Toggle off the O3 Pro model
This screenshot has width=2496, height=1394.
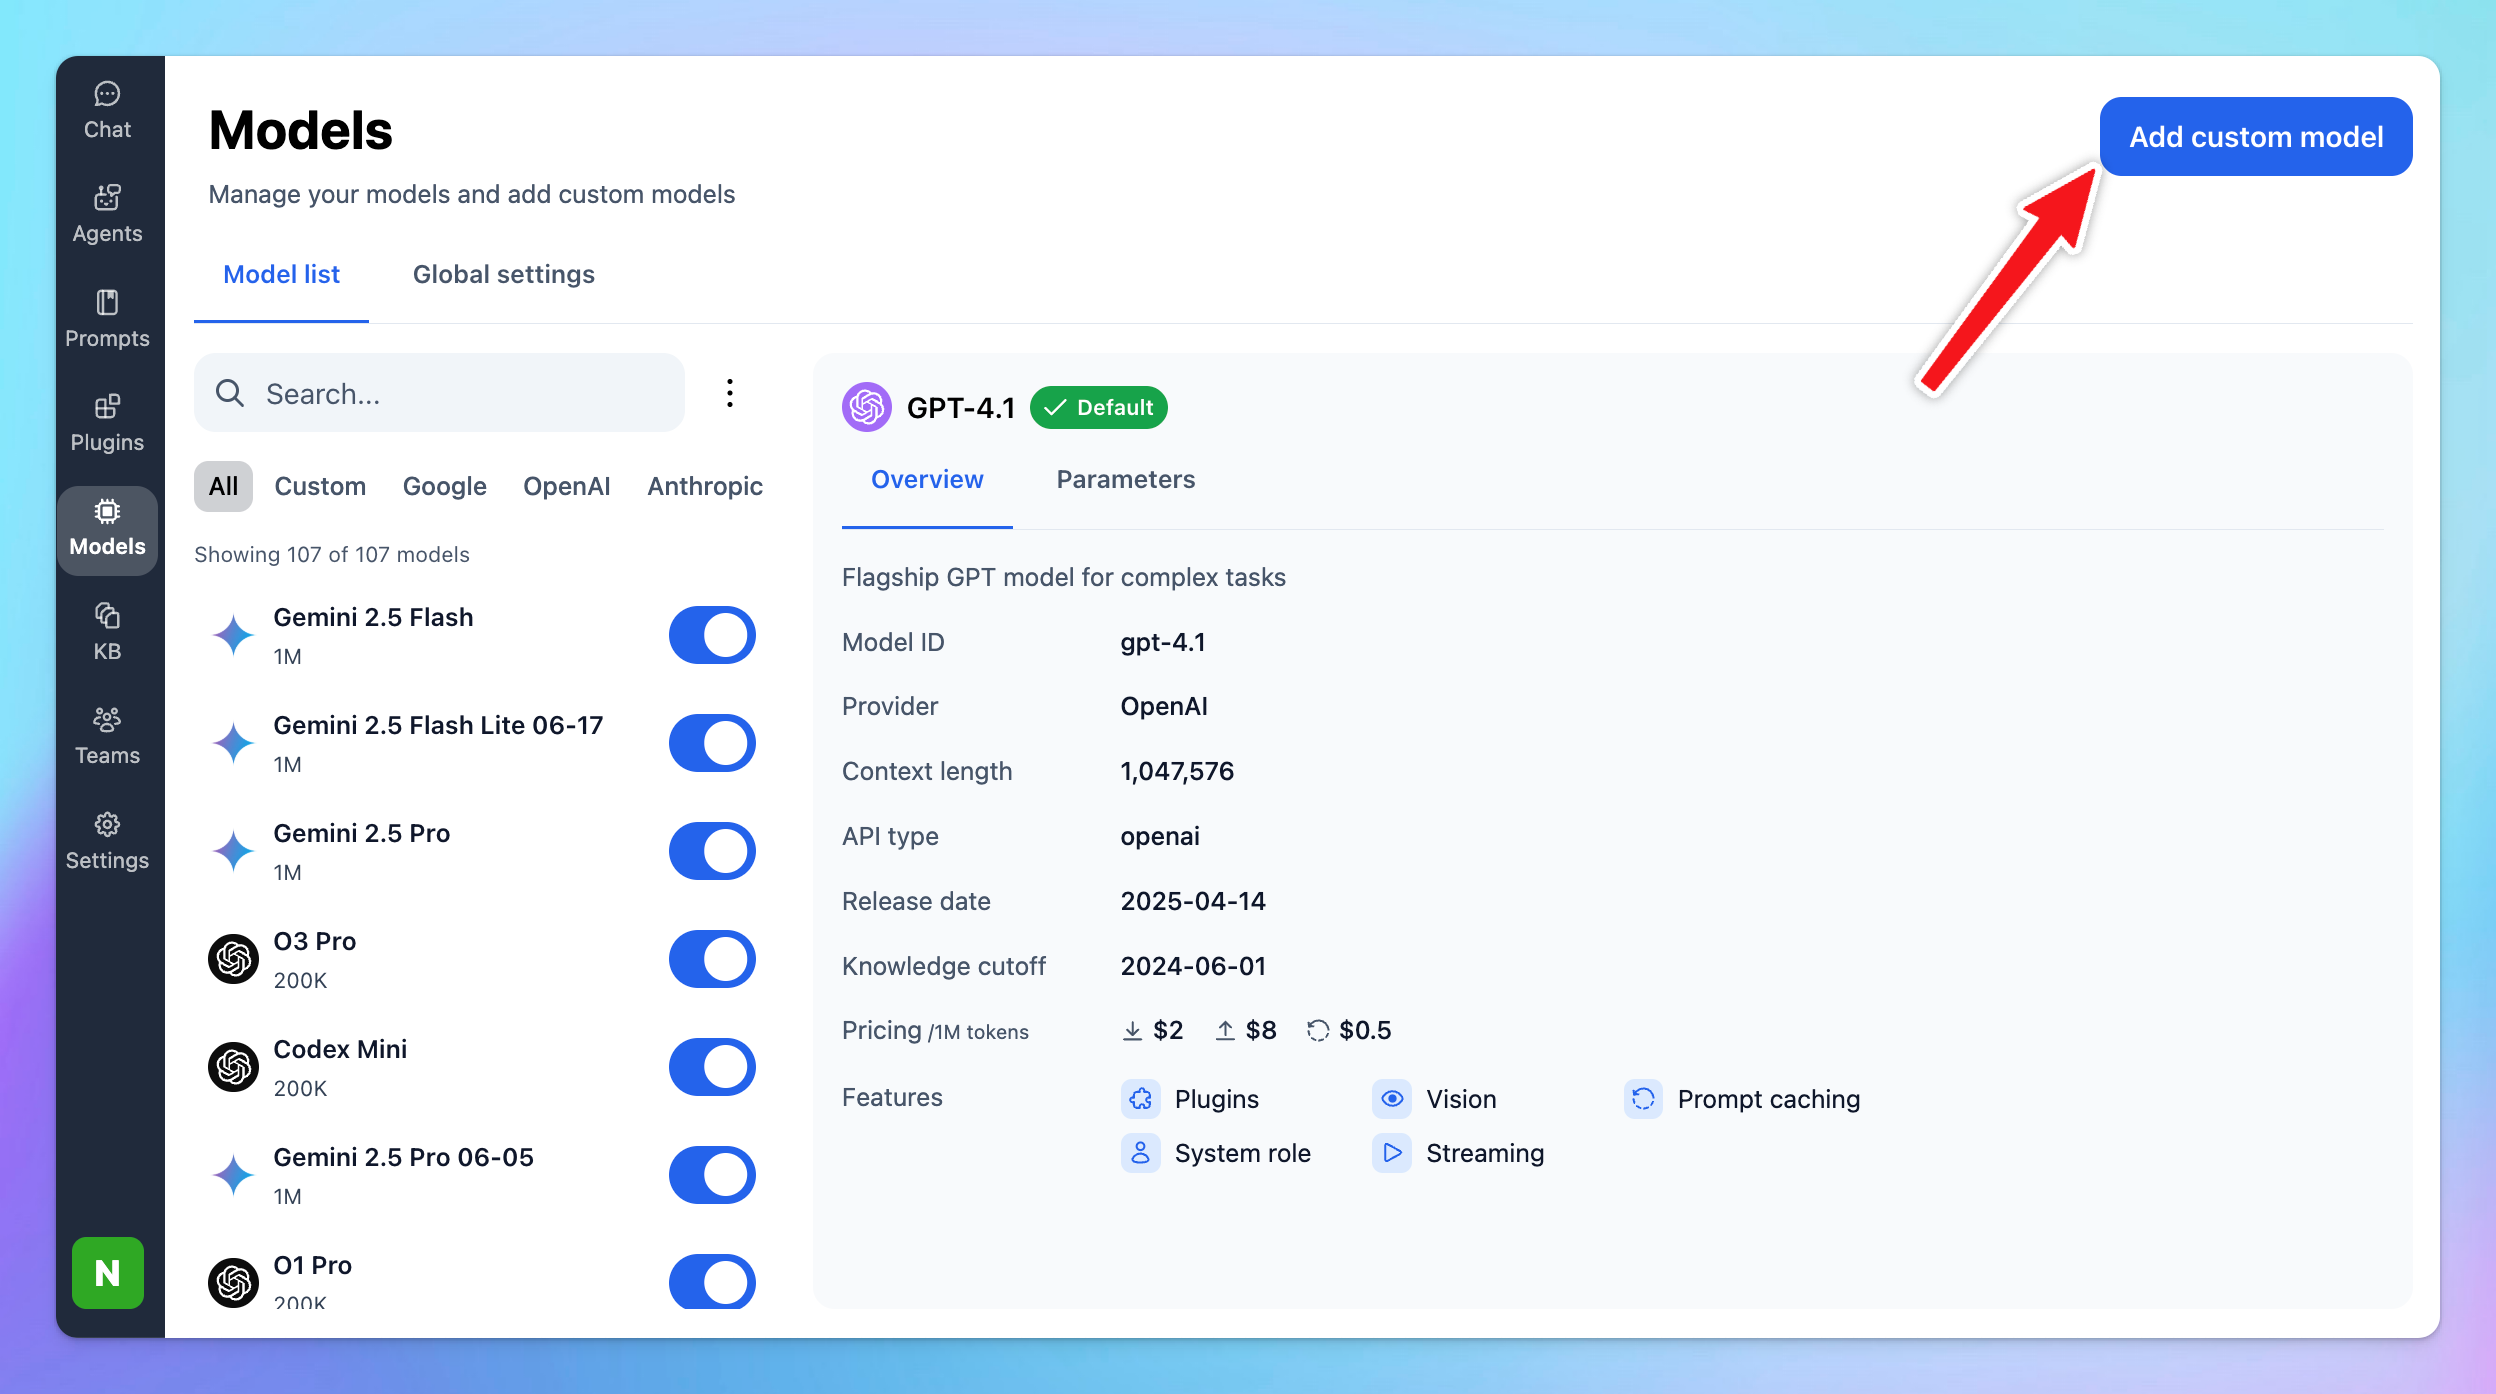coord(712,959)
